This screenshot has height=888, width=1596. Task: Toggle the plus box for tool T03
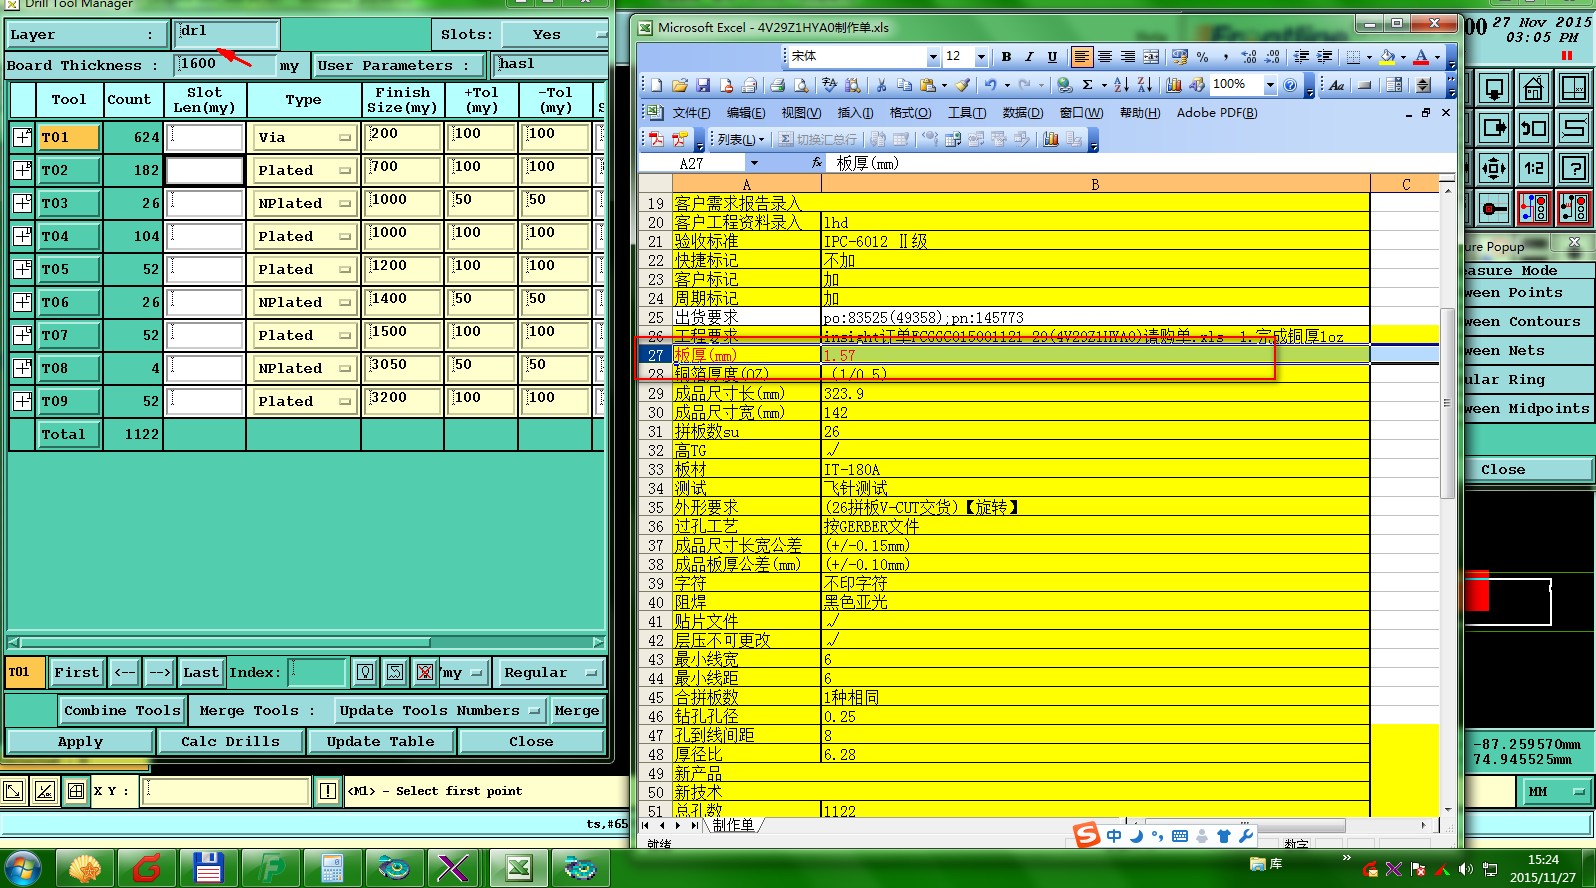tap(22, 203)
